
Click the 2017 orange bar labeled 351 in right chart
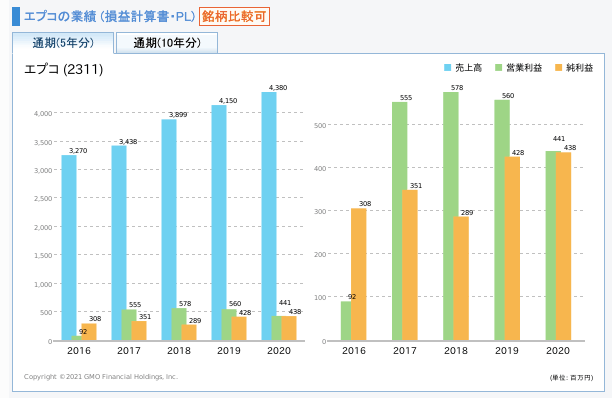point(410,265)
